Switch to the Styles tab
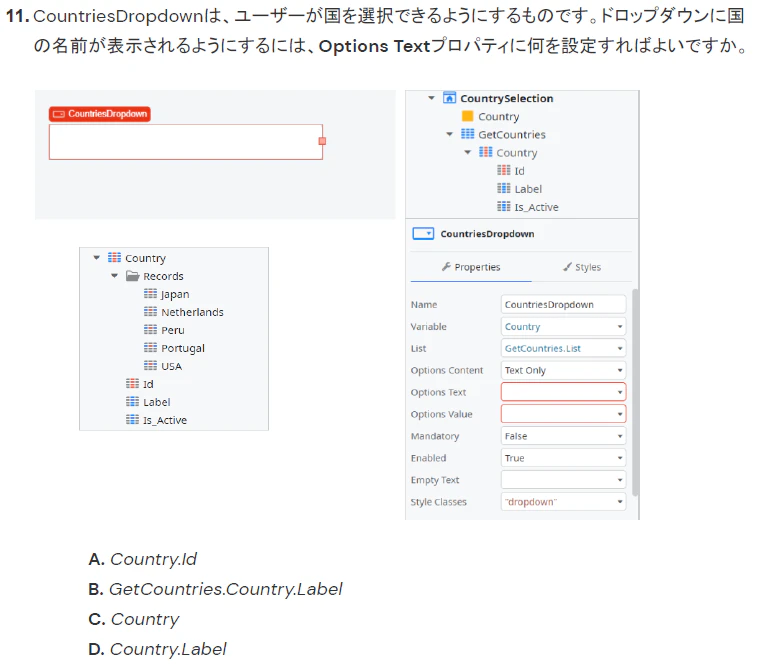The width and height of the screenshot is (778, 670). pos(582,268)
